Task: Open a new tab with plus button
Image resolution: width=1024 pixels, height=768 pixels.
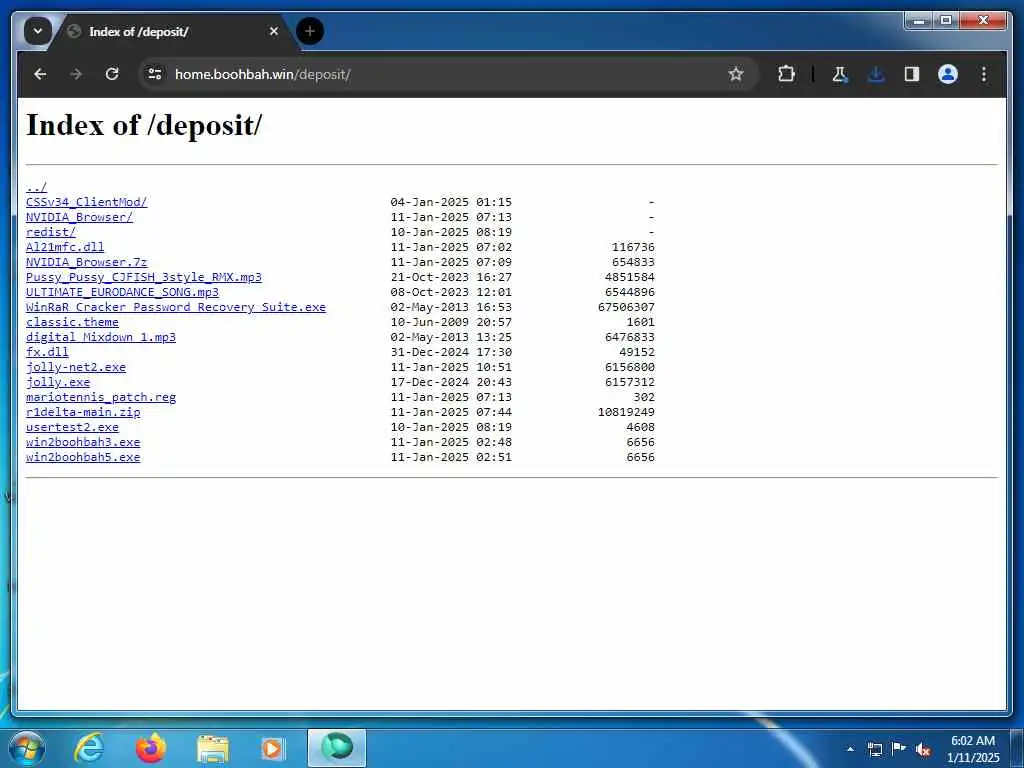Action: pos(310,31)
